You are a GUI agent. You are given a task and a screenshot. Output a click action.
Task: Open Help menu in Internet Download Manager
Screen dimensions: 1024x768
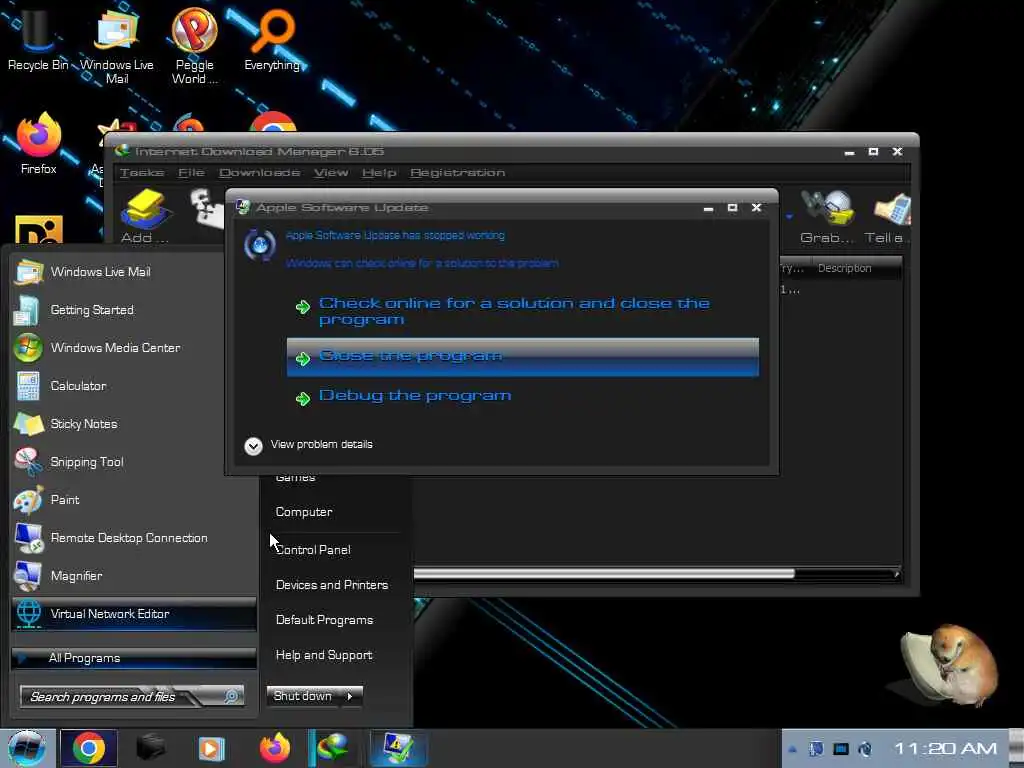pos(379,172)
